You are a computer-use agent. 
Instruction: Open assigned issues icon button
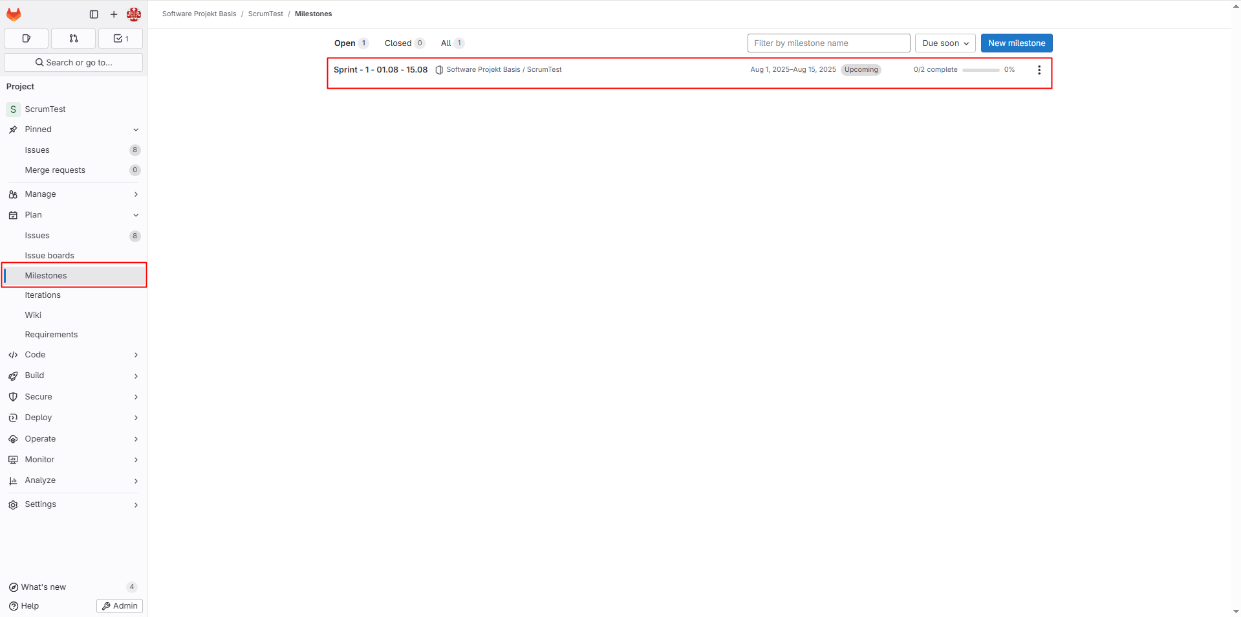tap(26, 39)
